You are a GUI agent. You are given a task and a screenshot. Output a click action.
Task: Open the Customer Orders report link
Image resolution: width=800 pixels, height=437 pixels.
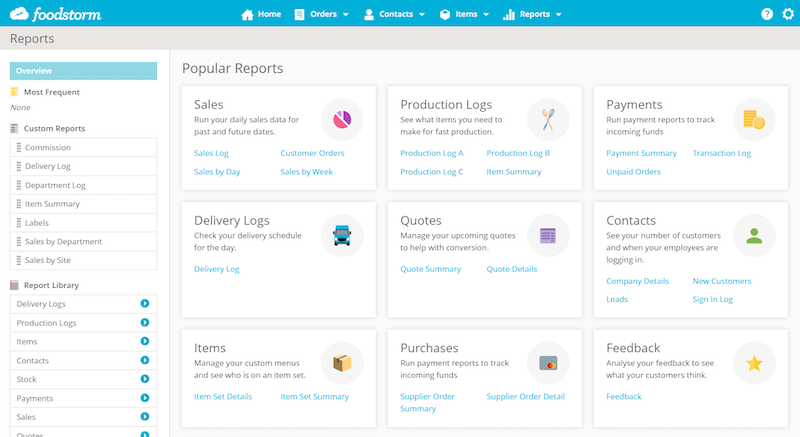tap(312, 153)
